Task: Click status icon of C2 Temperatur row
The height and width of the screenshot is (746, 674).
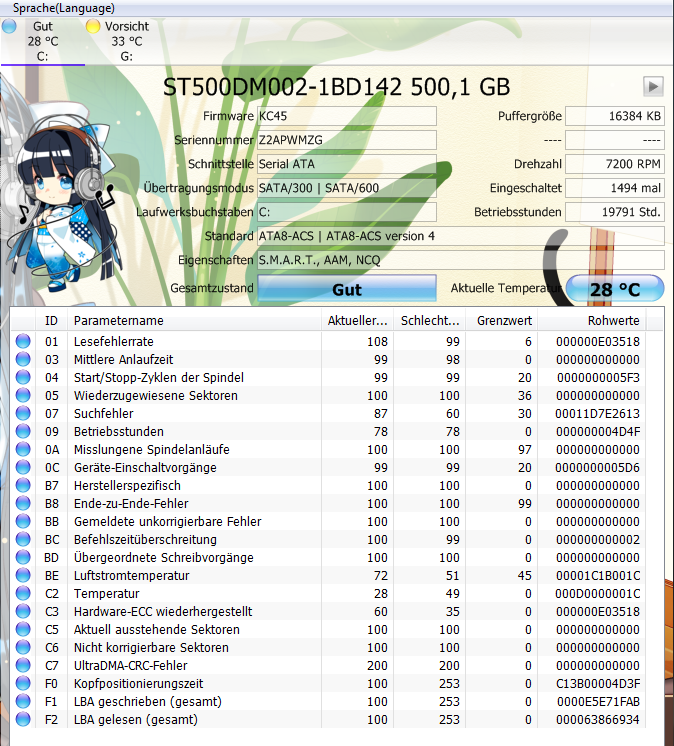Action: (23, 593)
